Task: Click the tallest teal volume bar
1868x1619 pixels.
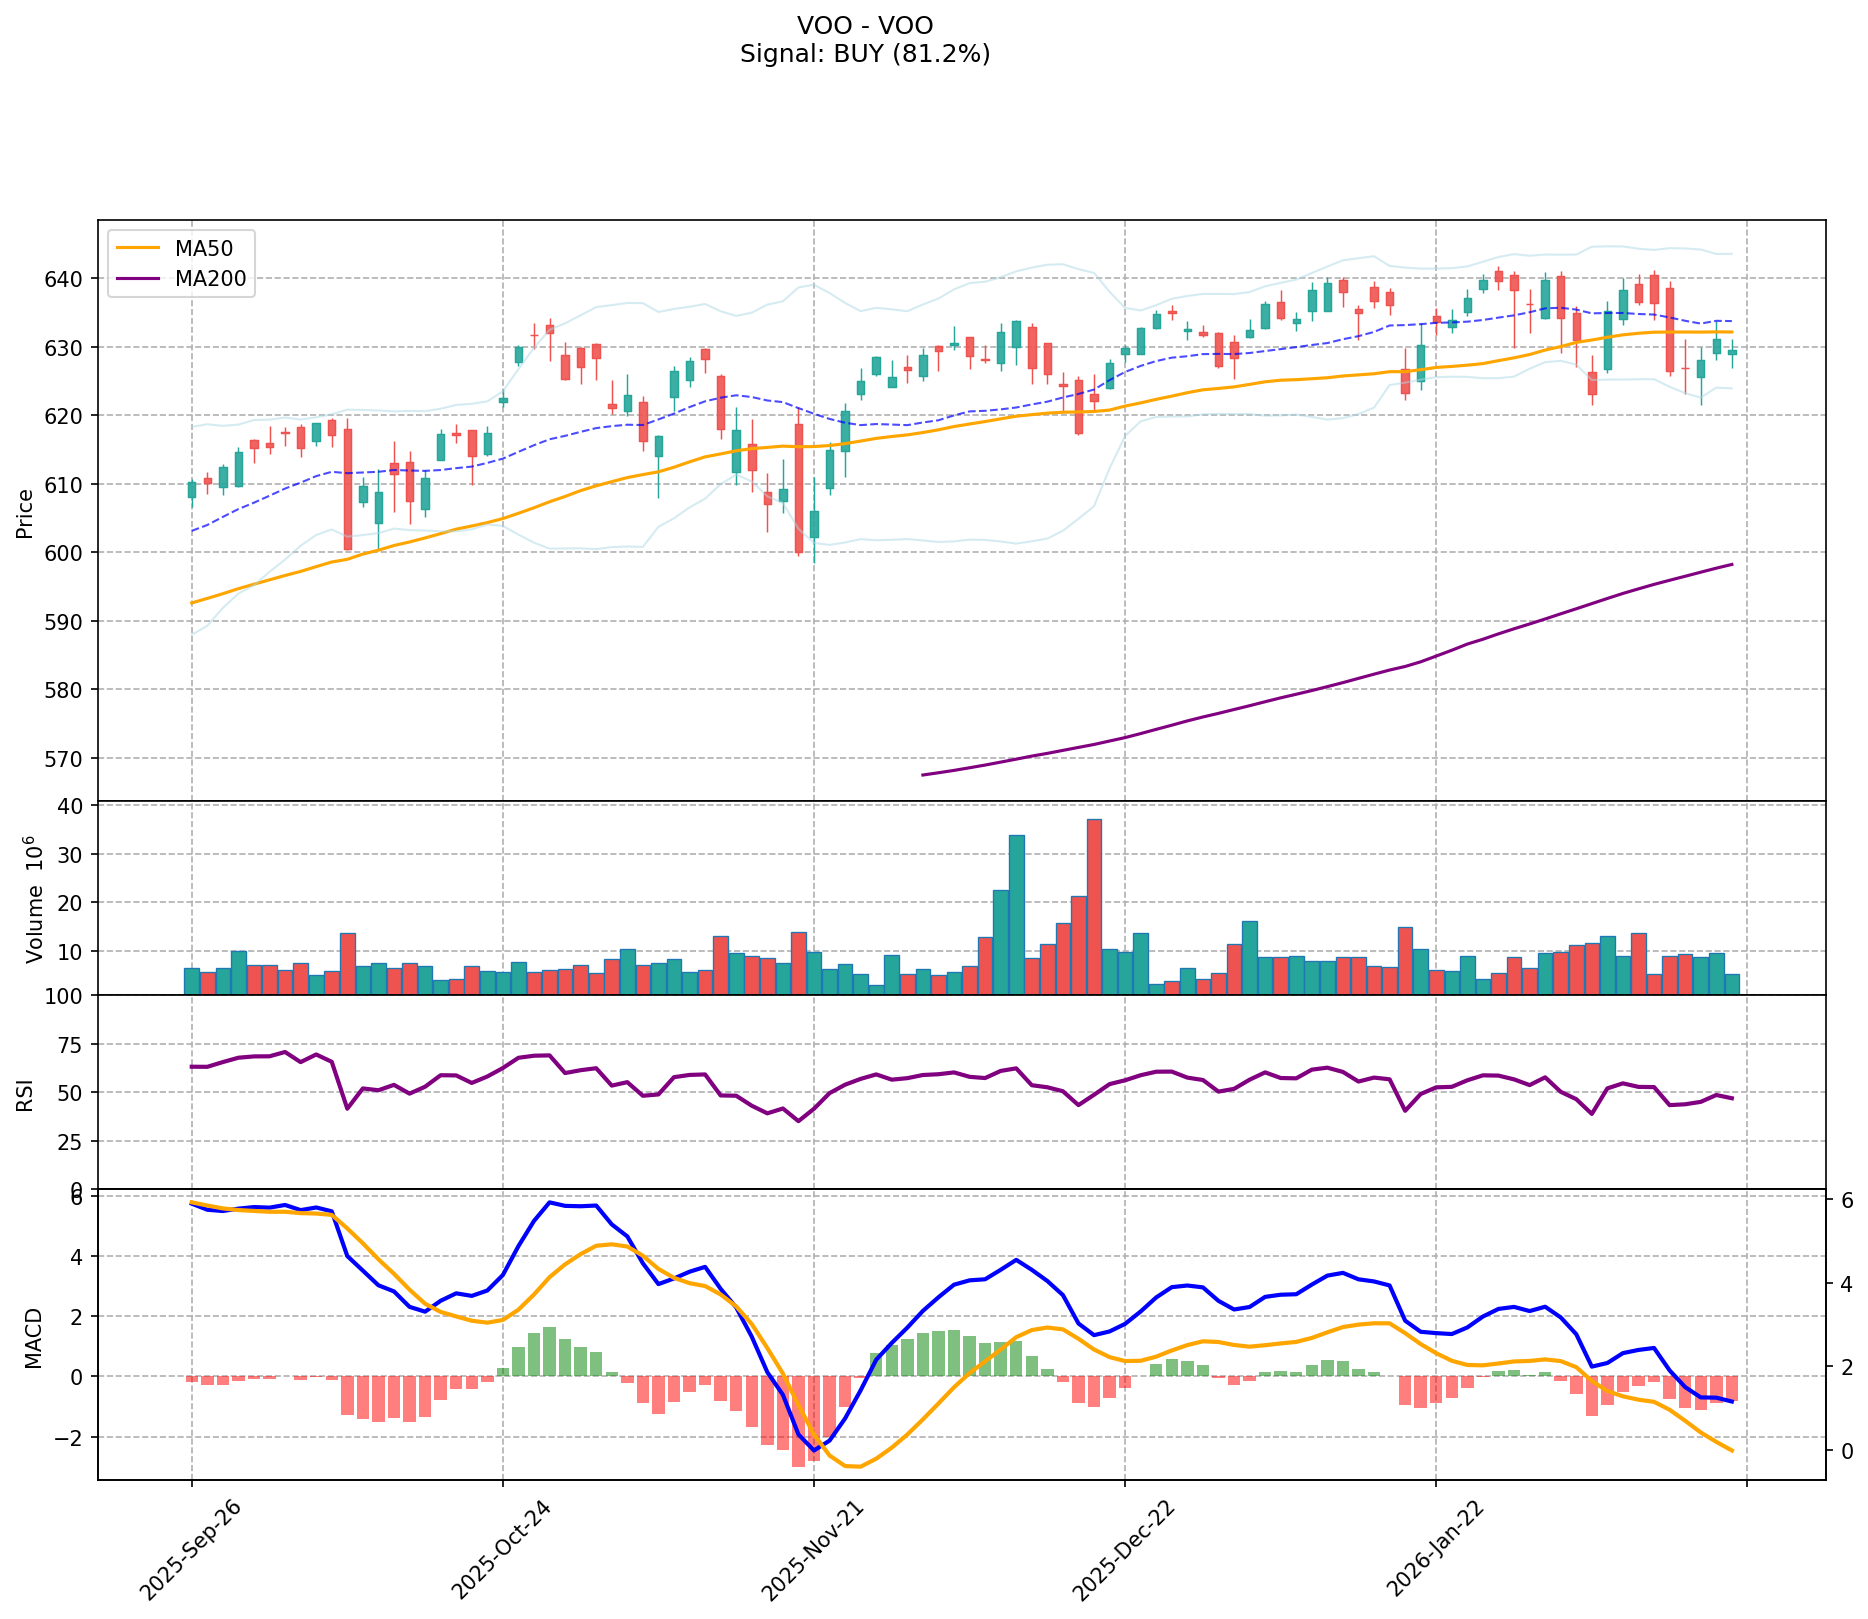Action: point(1016,914)
